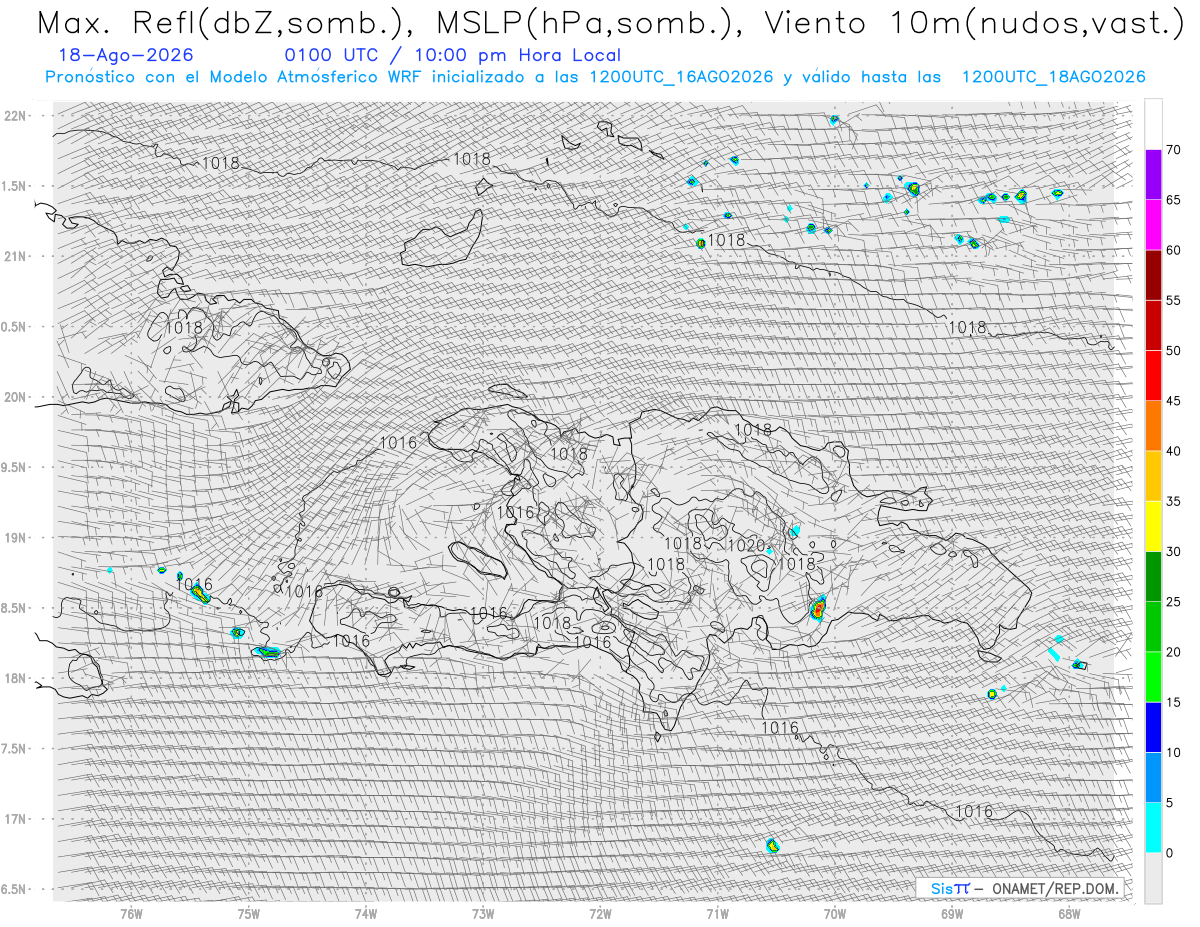Click the '15' value on the color scale
This screenshot has height=927, width=1200.
click(x=1173, y=702)
